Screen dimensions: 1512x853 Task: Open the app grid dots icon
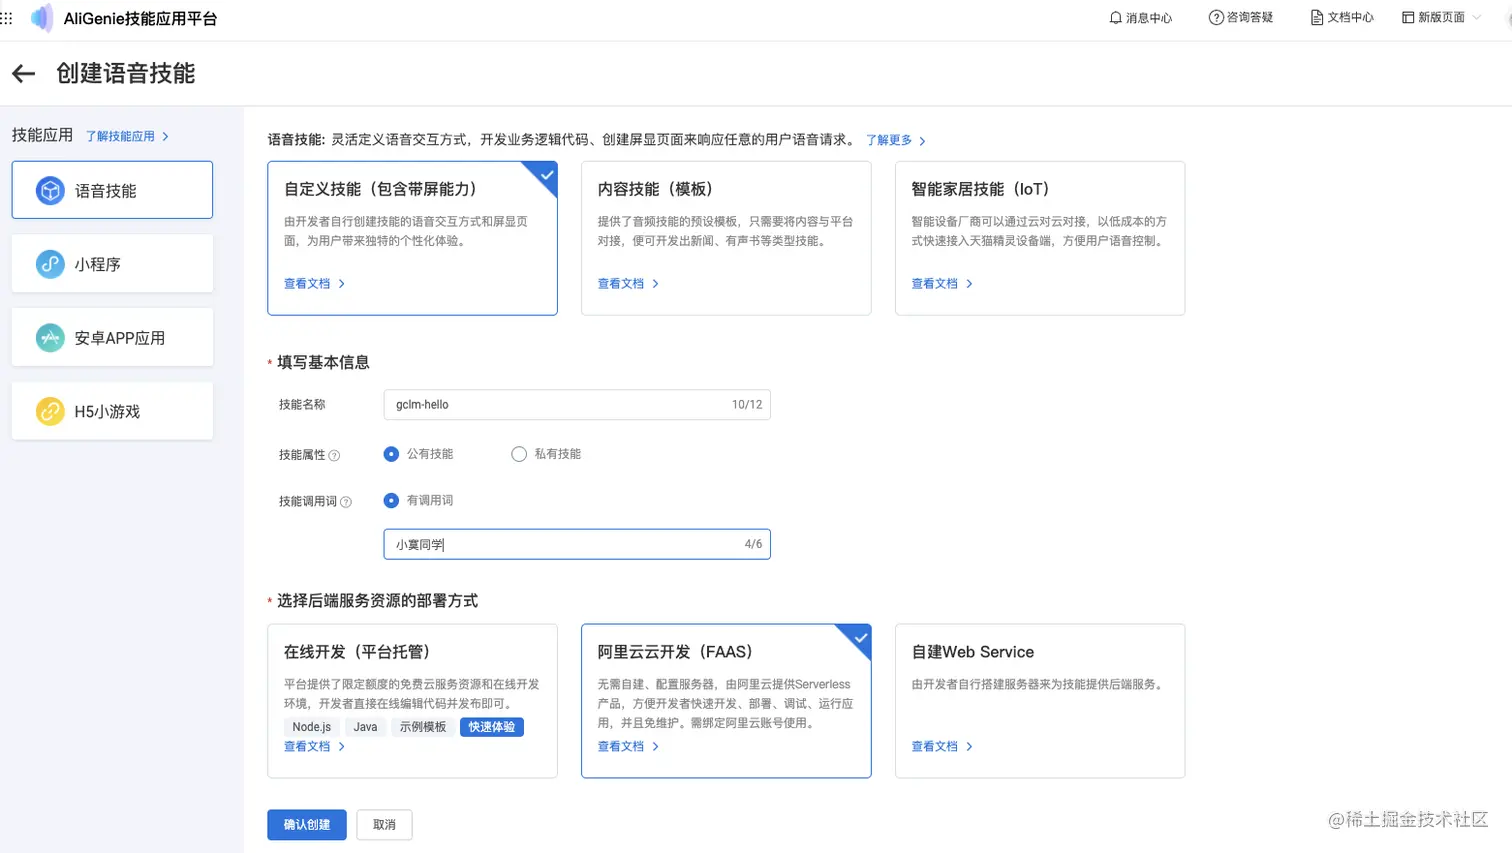[6, 18]
